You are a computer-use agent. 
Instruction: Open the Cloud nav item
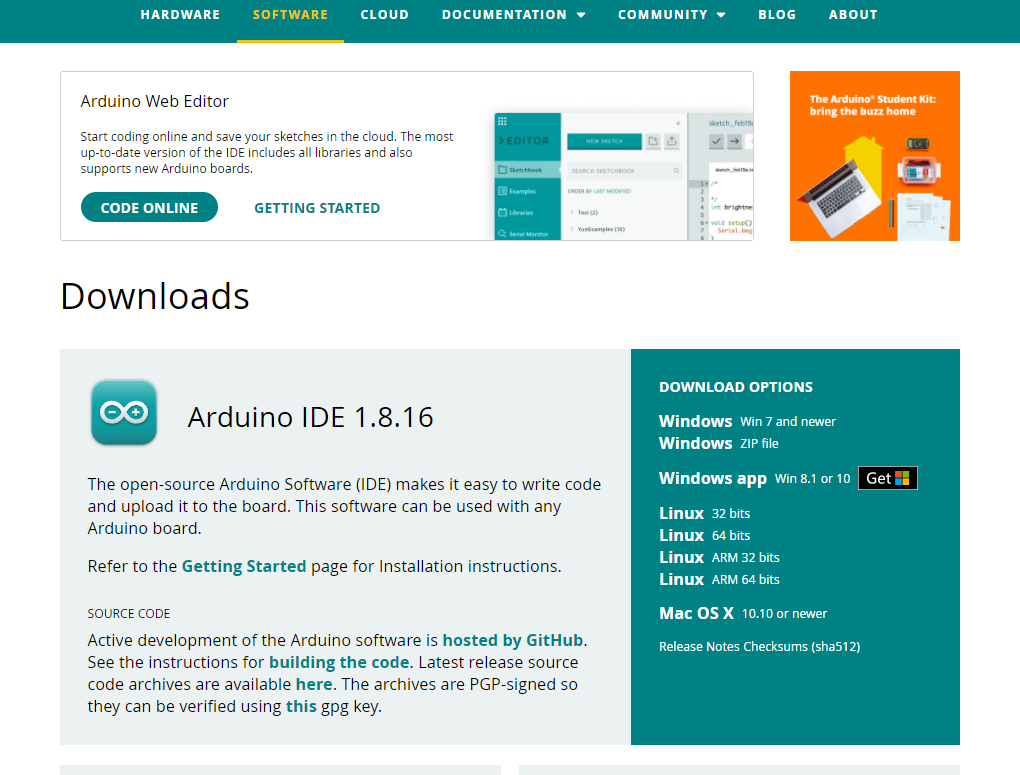pyautogui.click(x=384, y=14)
